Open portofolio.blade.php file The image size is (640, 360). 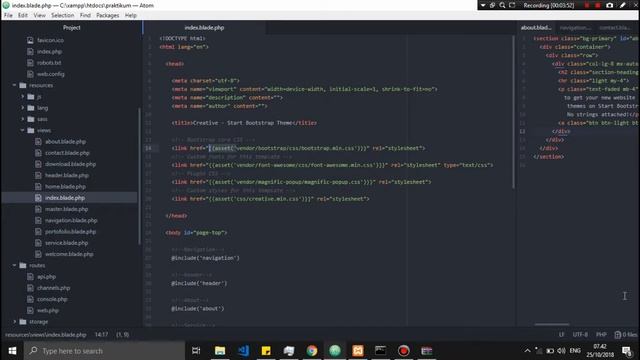click(x=70, y=231)
